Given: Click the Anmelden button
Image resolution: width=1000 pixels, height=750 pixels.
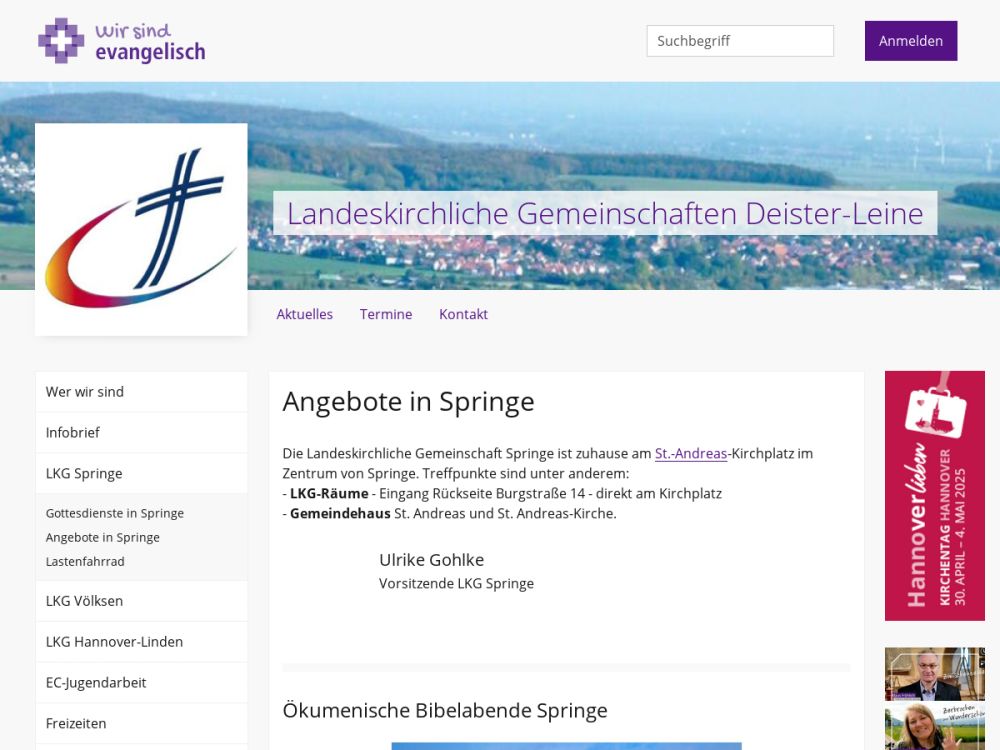Looking at the screenshot, I should point(911,41).
